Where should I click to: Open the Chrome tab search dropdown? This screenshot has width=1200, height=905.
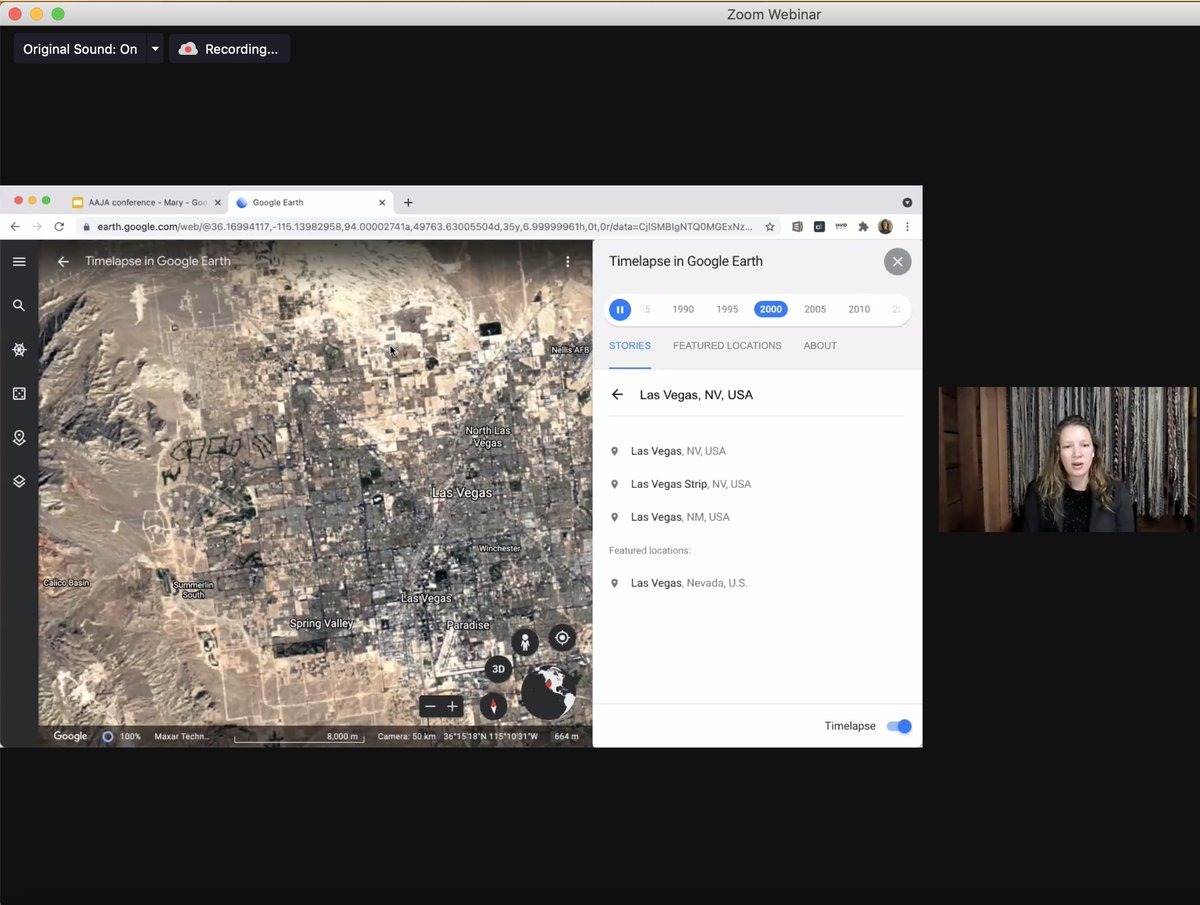[907, 203]
